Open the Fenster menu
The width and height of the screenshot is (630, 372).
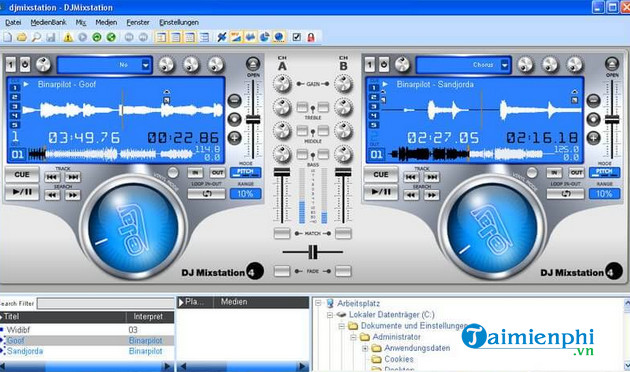[138, 22]
